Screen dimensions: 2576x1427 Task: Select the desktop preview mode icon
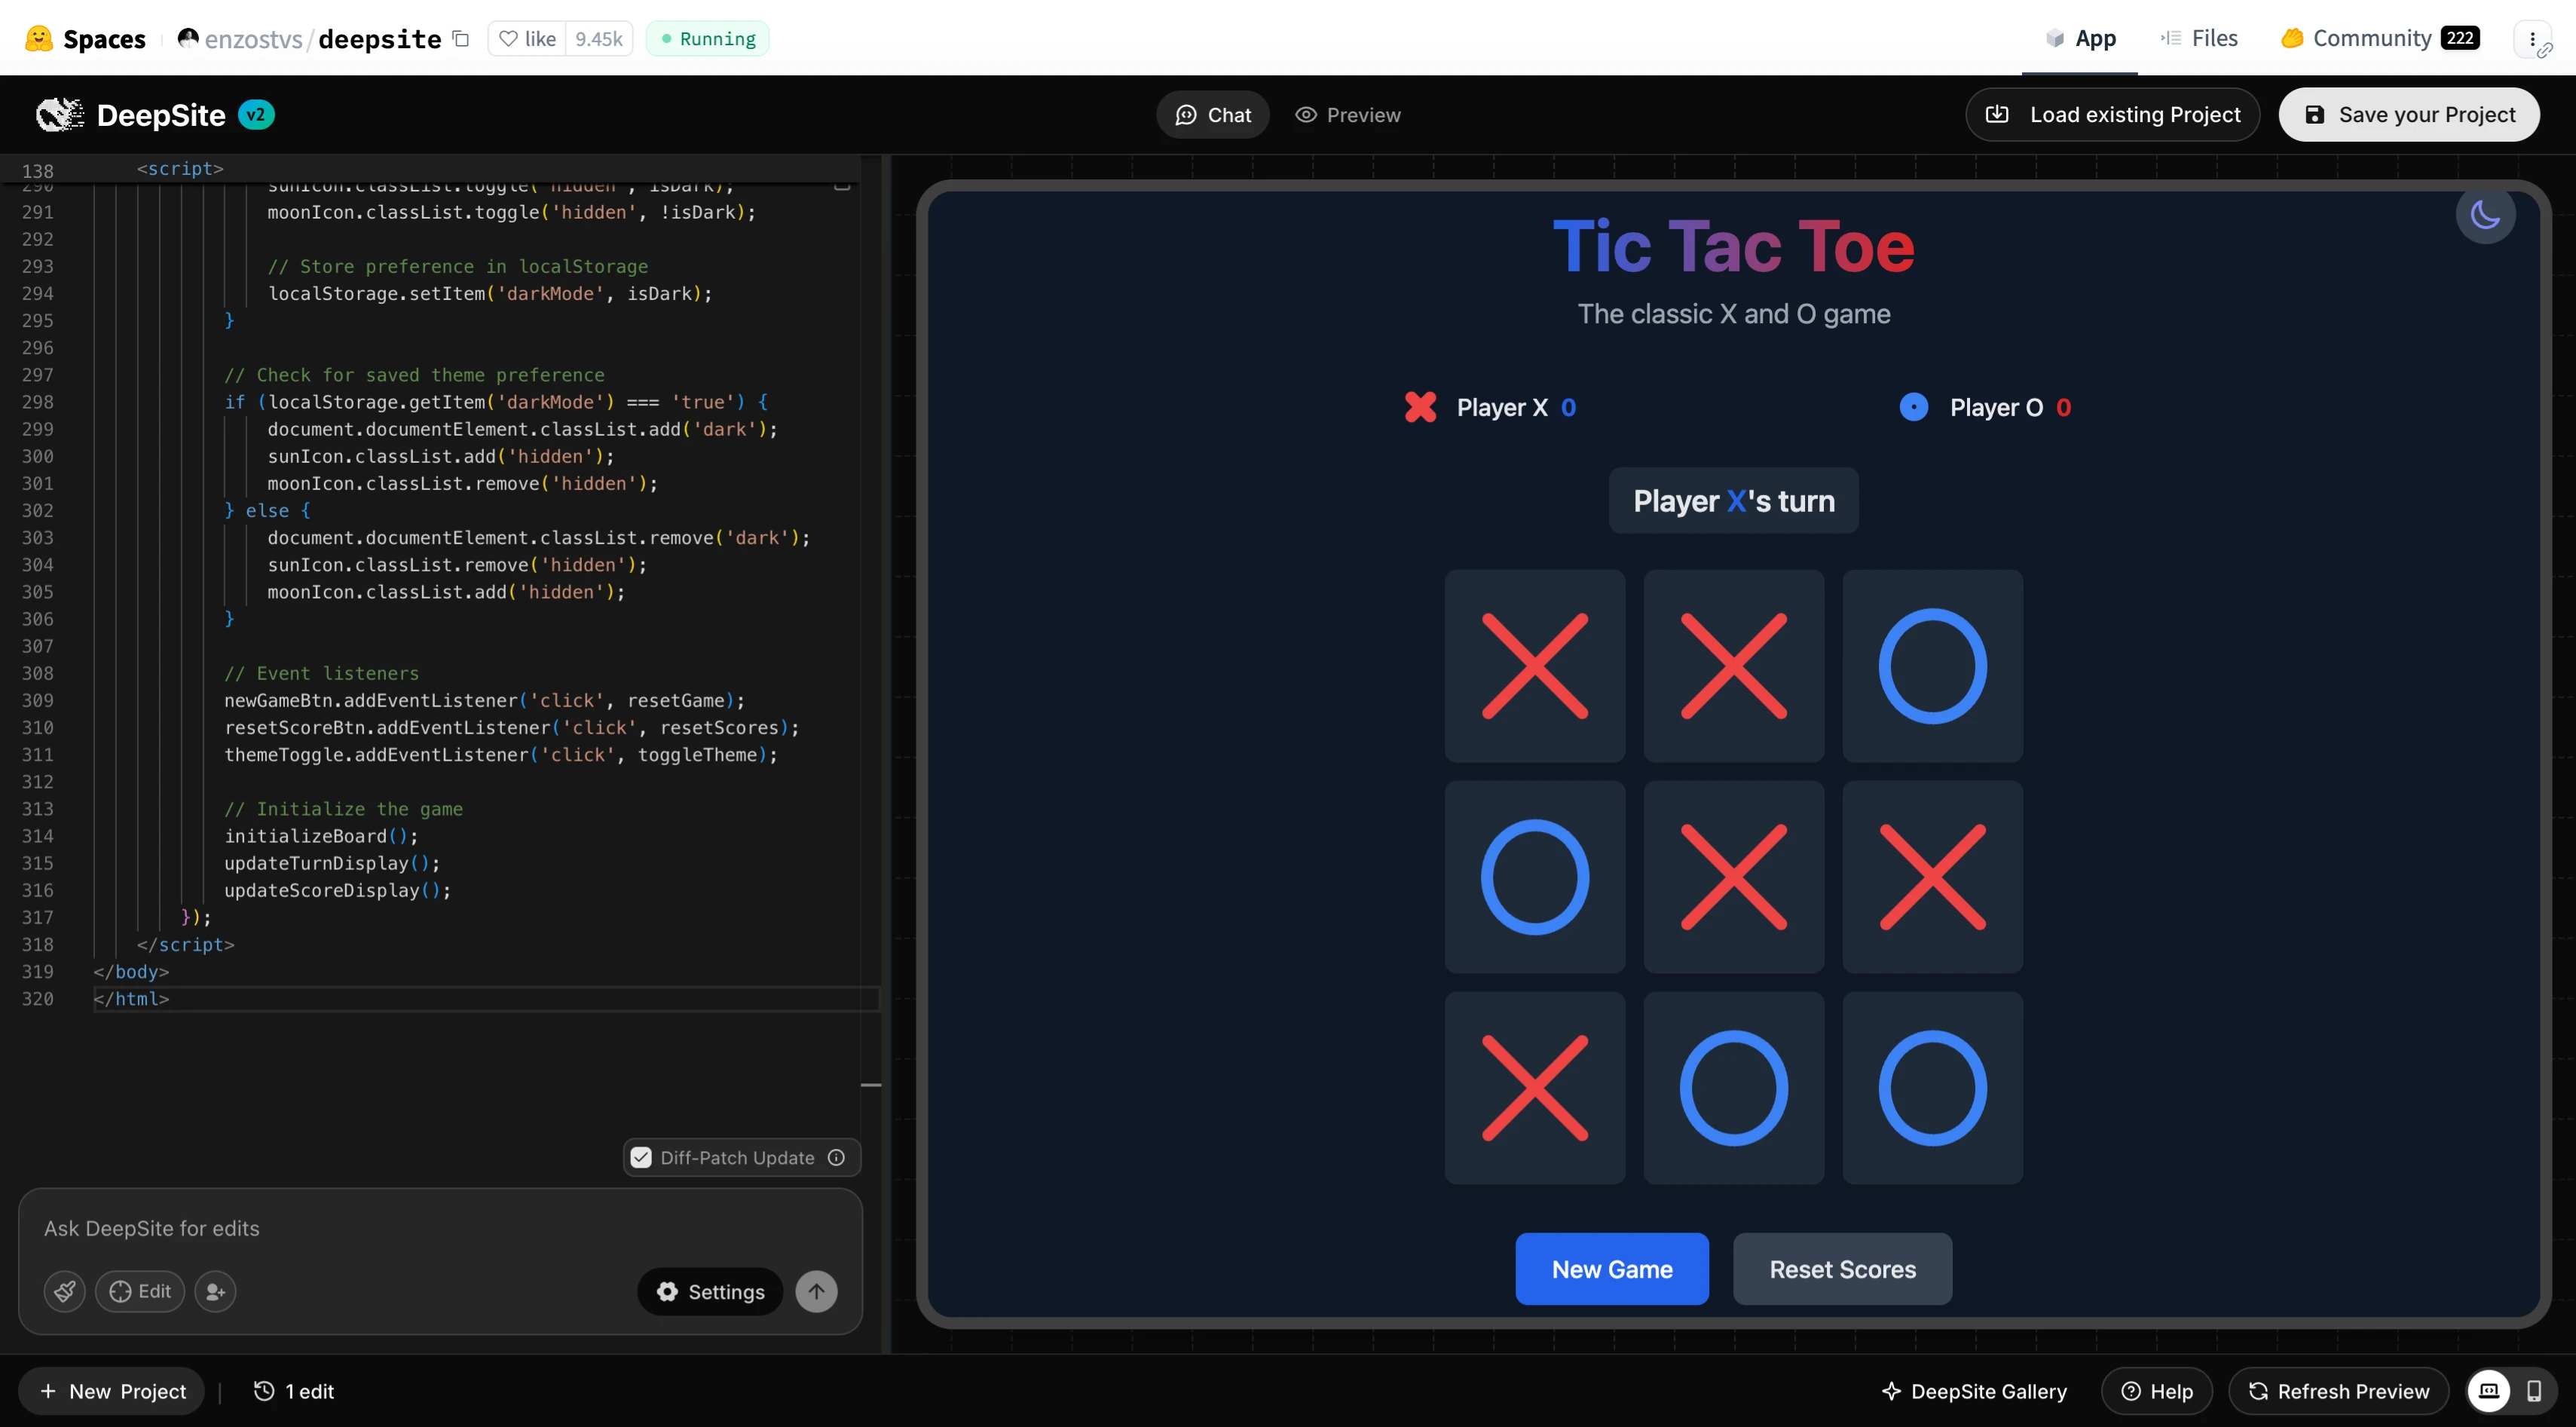pyautogui.click(x=2488, y=1391)
